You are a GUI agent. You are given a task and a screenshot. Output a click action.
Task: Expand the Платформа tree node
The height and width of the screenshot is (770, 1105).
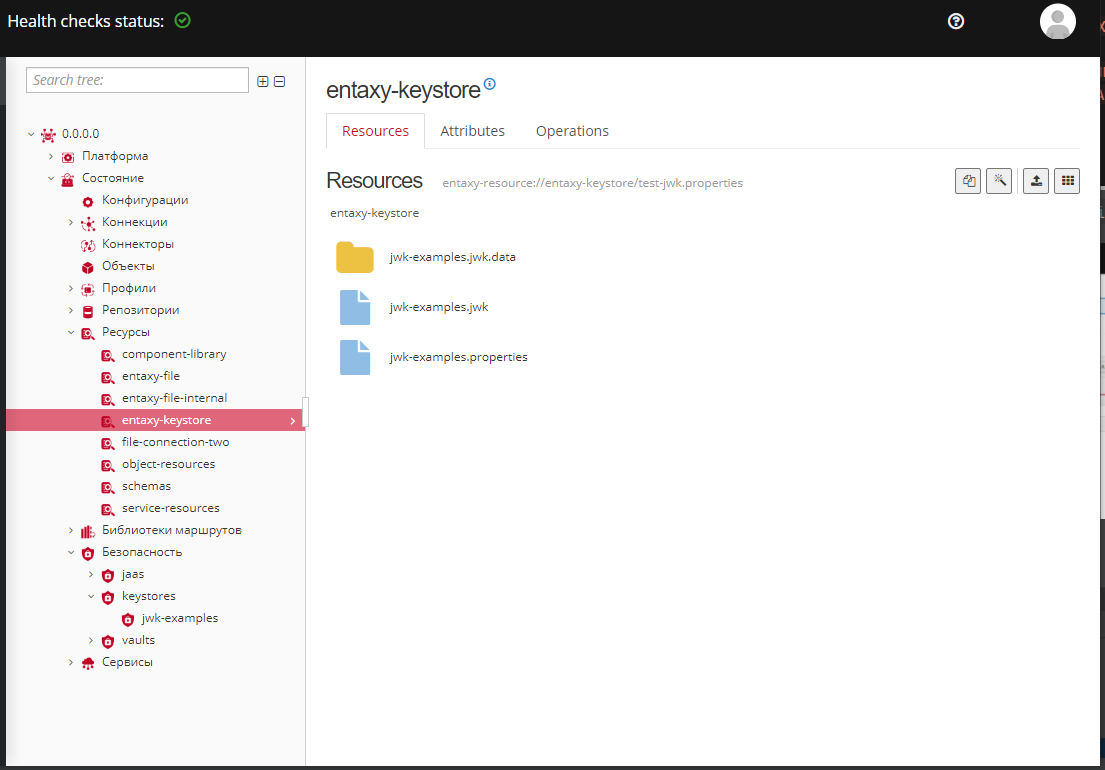coord(51,157)
